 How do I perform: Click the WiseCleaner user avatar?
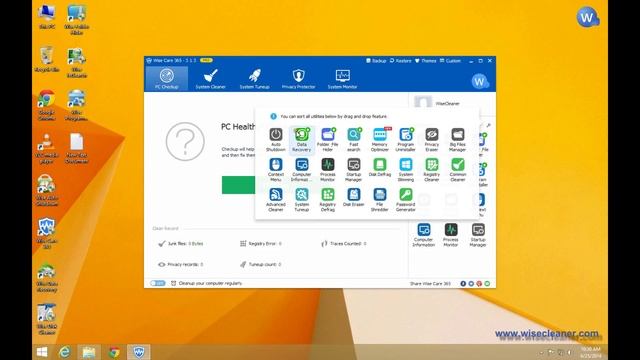422,102
